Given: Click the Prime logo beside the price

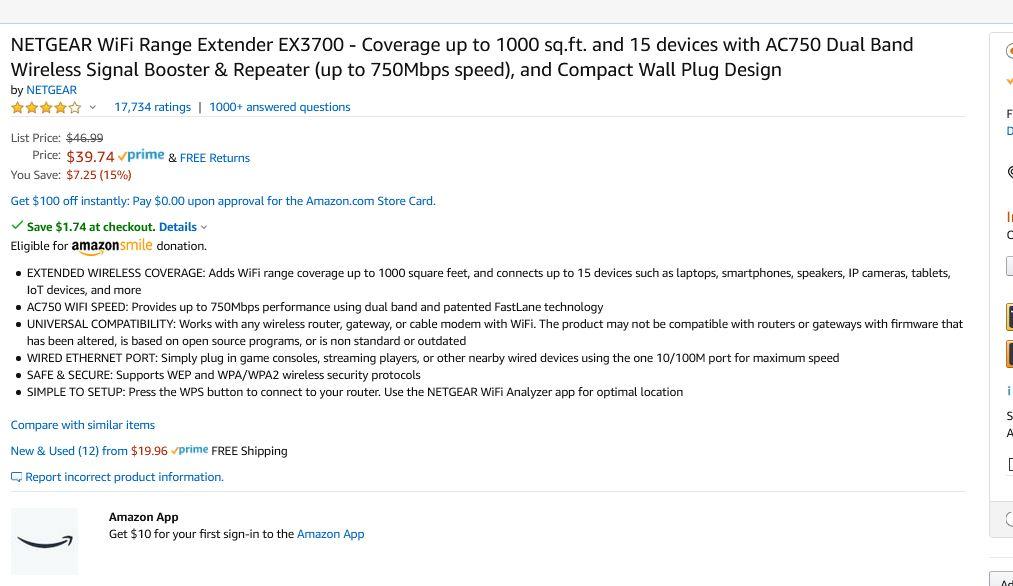Looking at the screenshot, I should (x=141, y=156).
